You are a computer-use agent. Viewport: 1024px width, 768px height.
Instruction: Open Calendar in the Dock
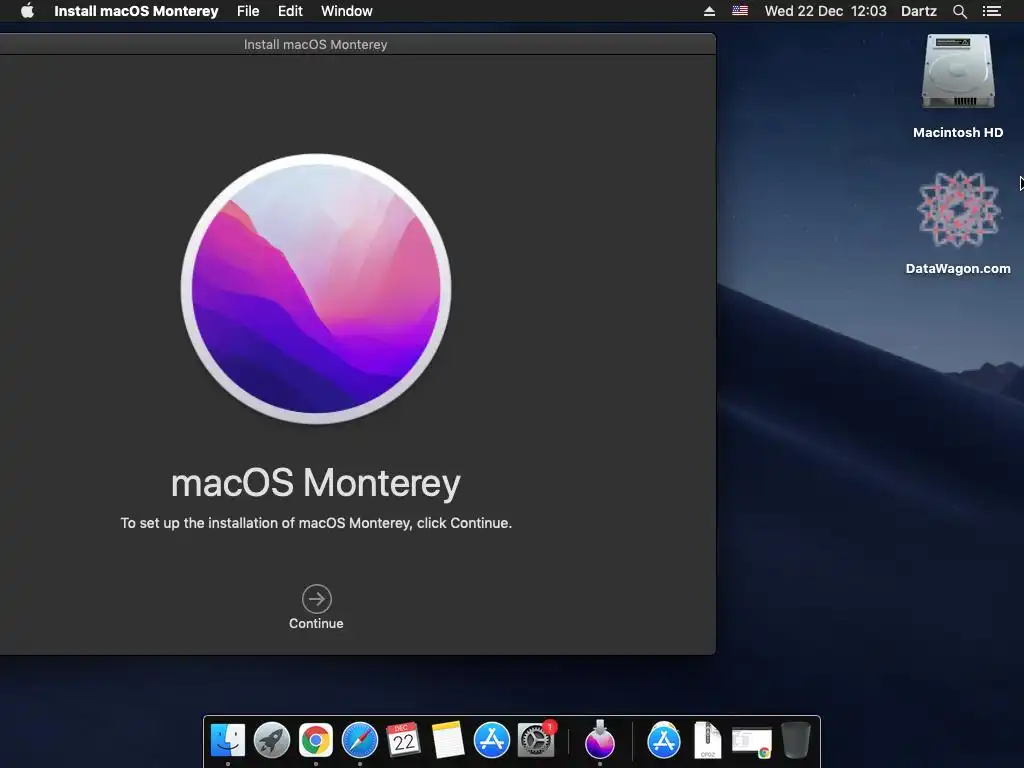click(403, 741)
